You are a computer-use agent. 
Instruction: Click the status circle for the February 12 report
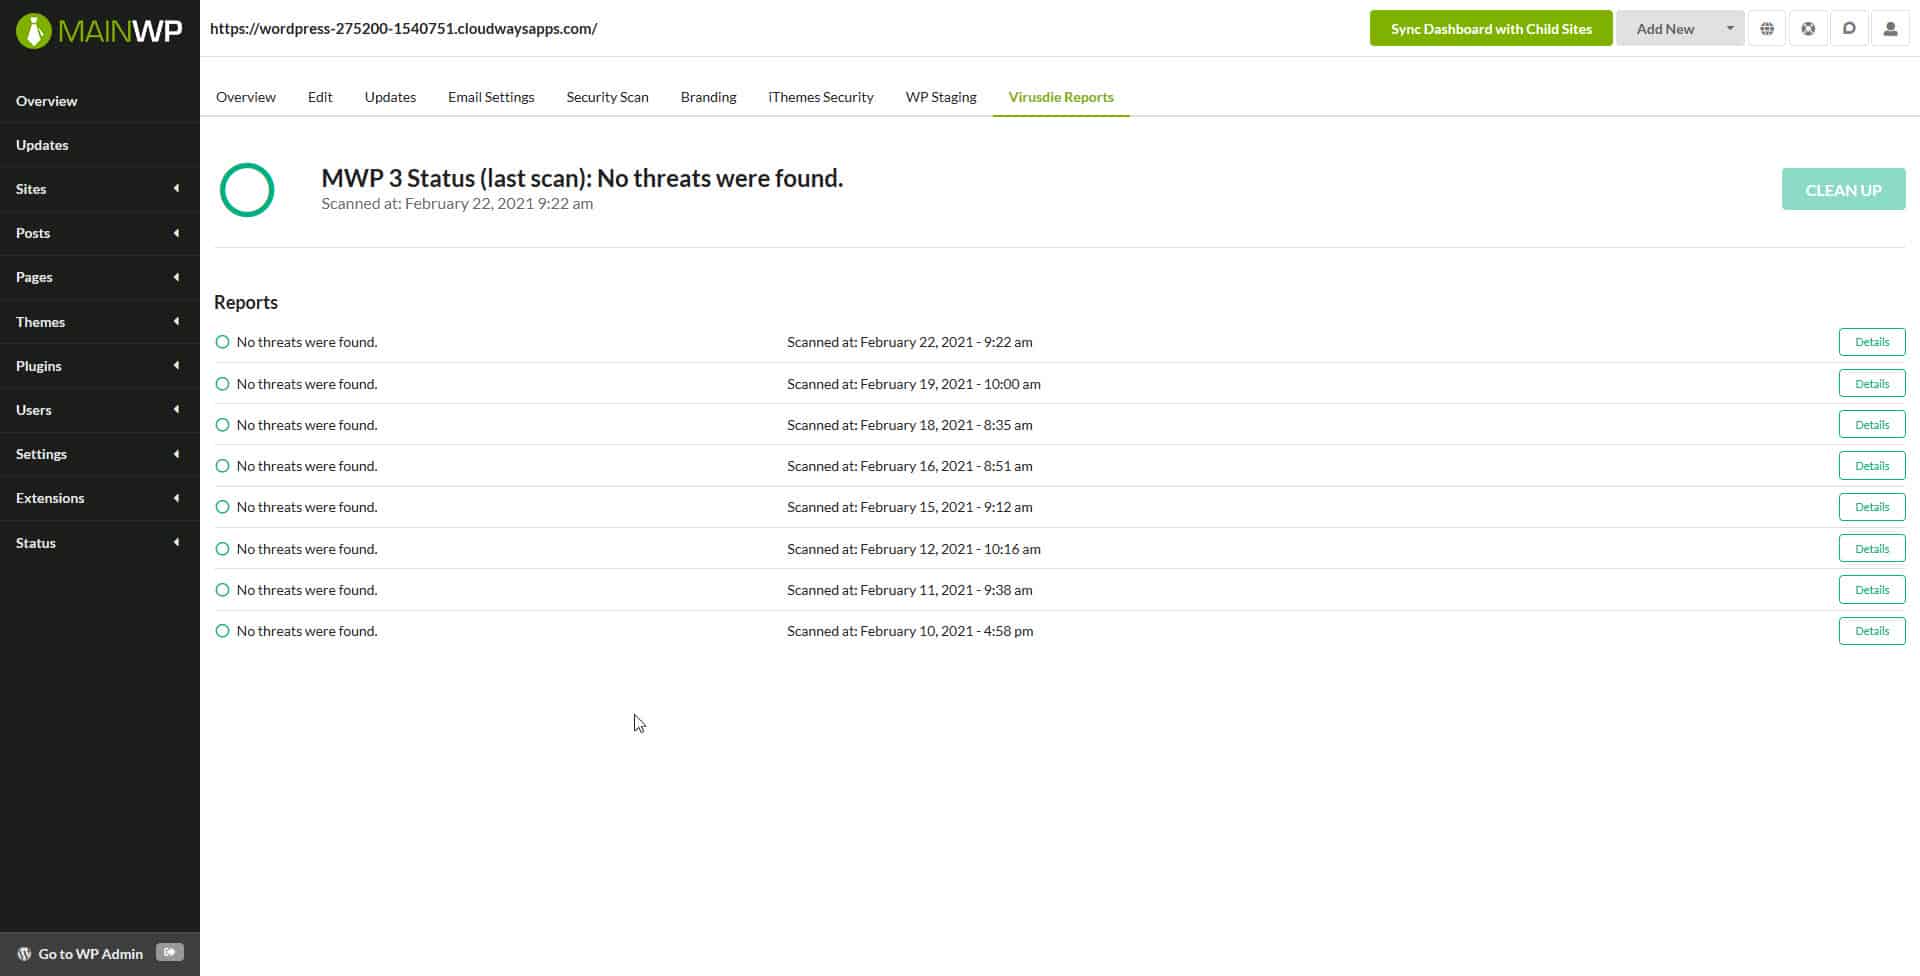223,549
